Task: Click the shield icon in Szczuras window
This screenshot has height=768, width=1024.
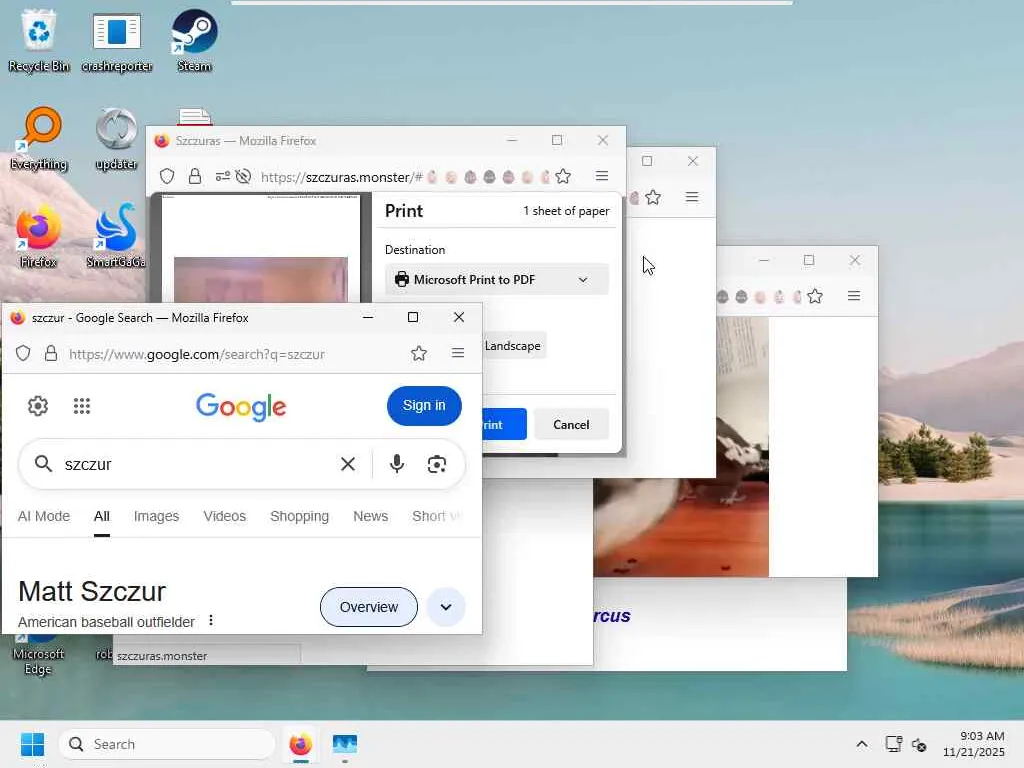Action: (x=167, y=176)
